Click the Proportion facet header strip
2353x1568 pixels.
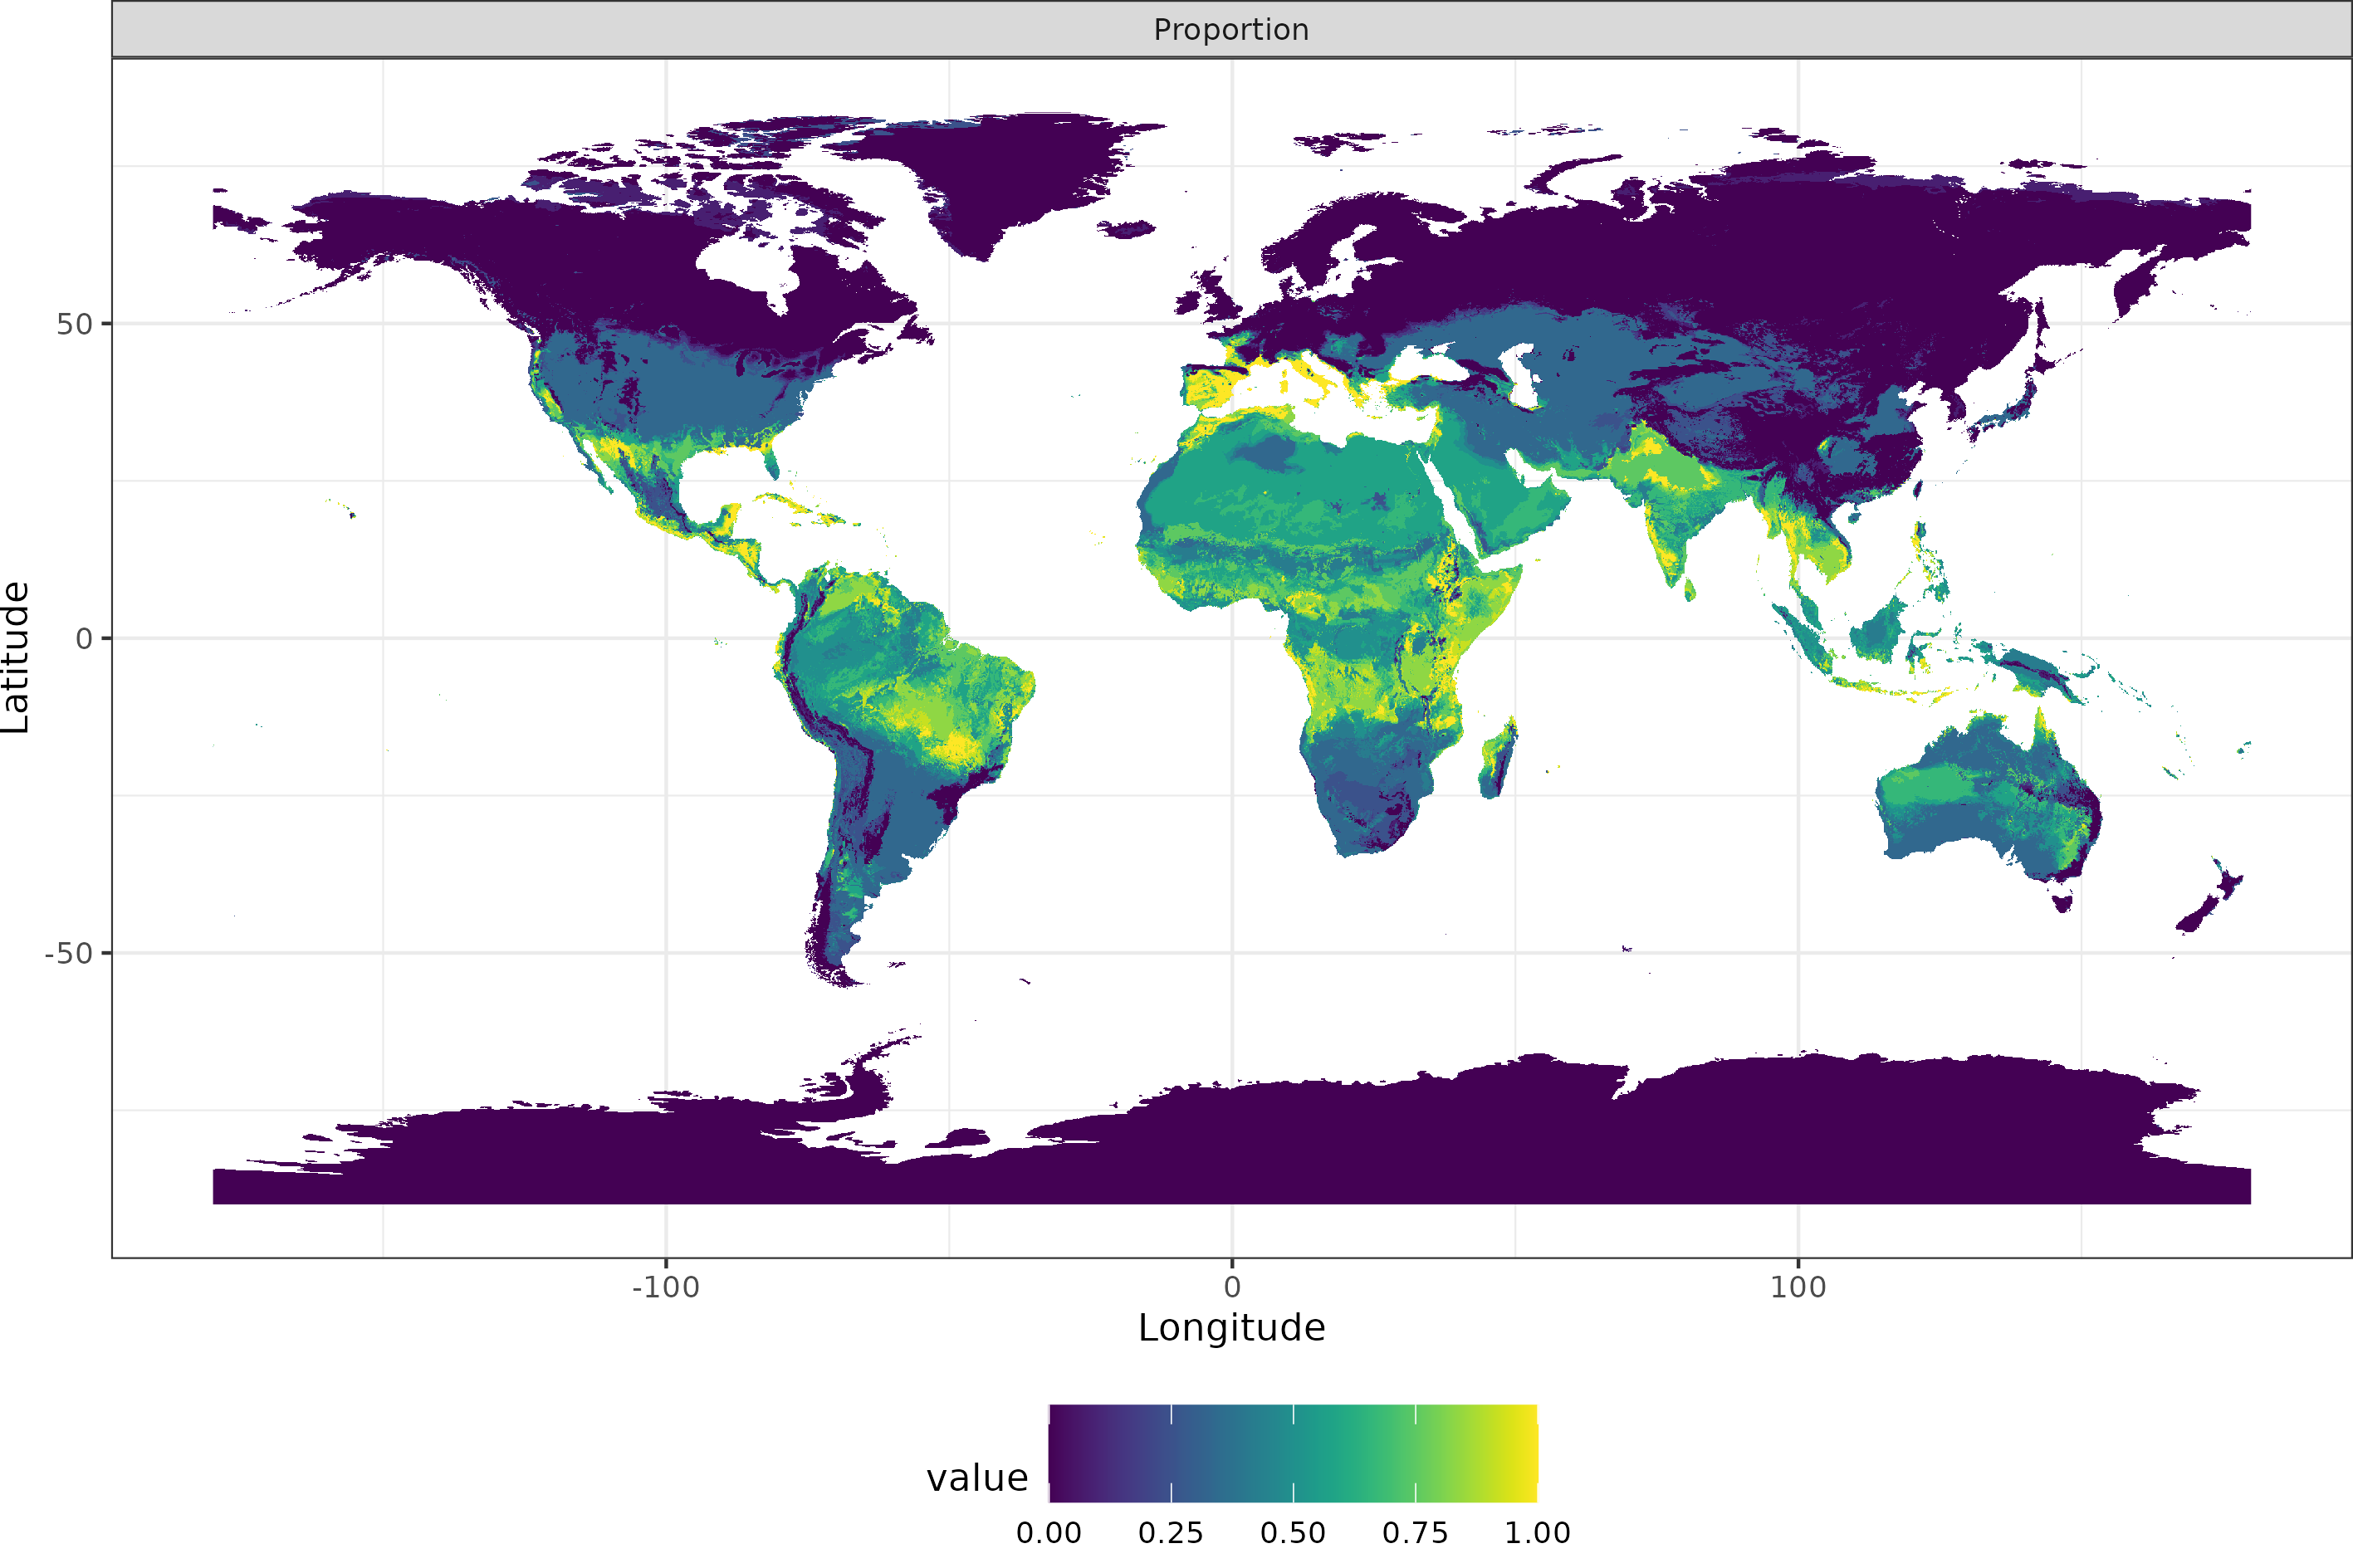[1231, 29]
